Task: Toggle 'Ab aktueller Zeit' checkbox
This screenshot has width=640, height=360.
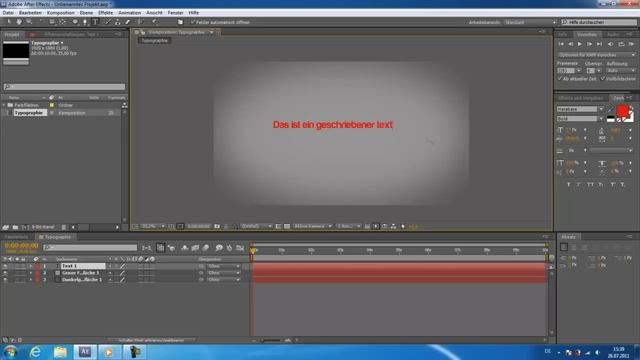Action: [x=560, y=78]
